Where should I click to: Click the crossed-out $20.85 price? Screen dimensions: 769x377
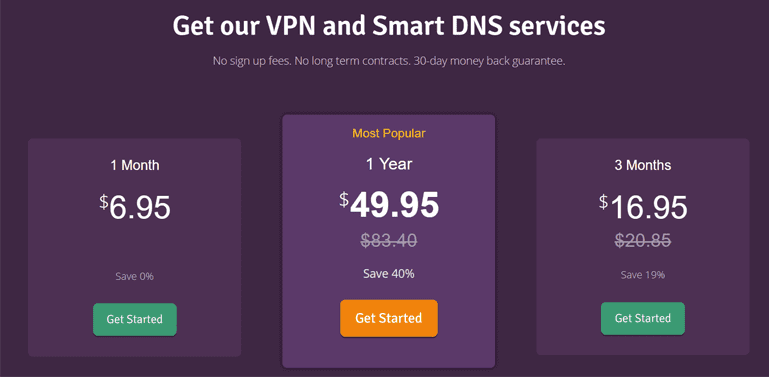tap(643, 240)
